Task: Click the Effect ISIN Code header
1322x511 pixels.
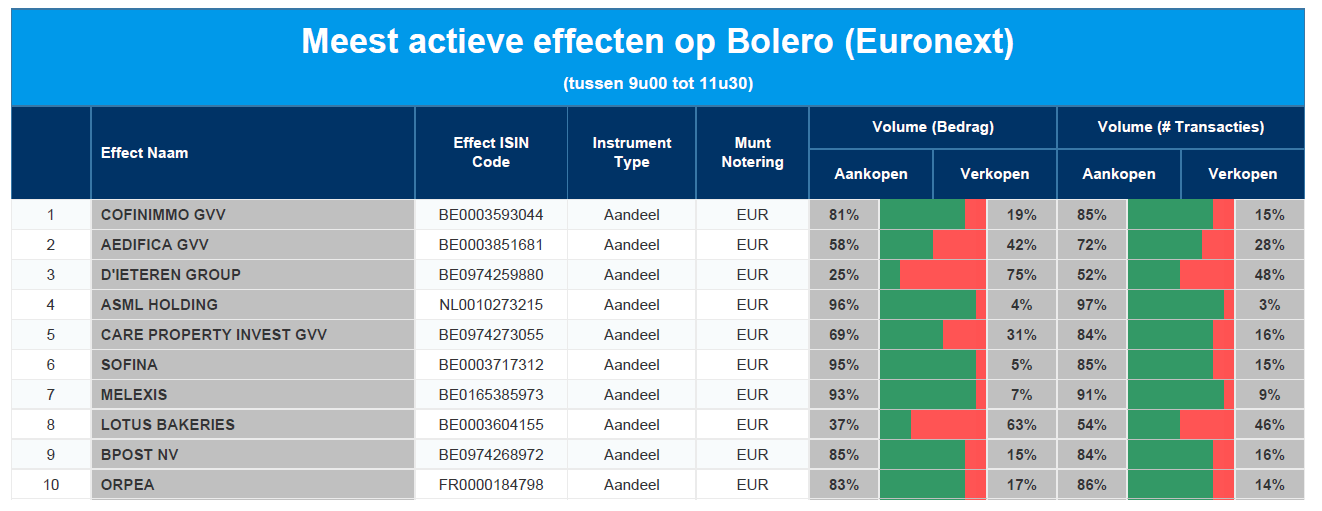Action: [x=491, y=153]
